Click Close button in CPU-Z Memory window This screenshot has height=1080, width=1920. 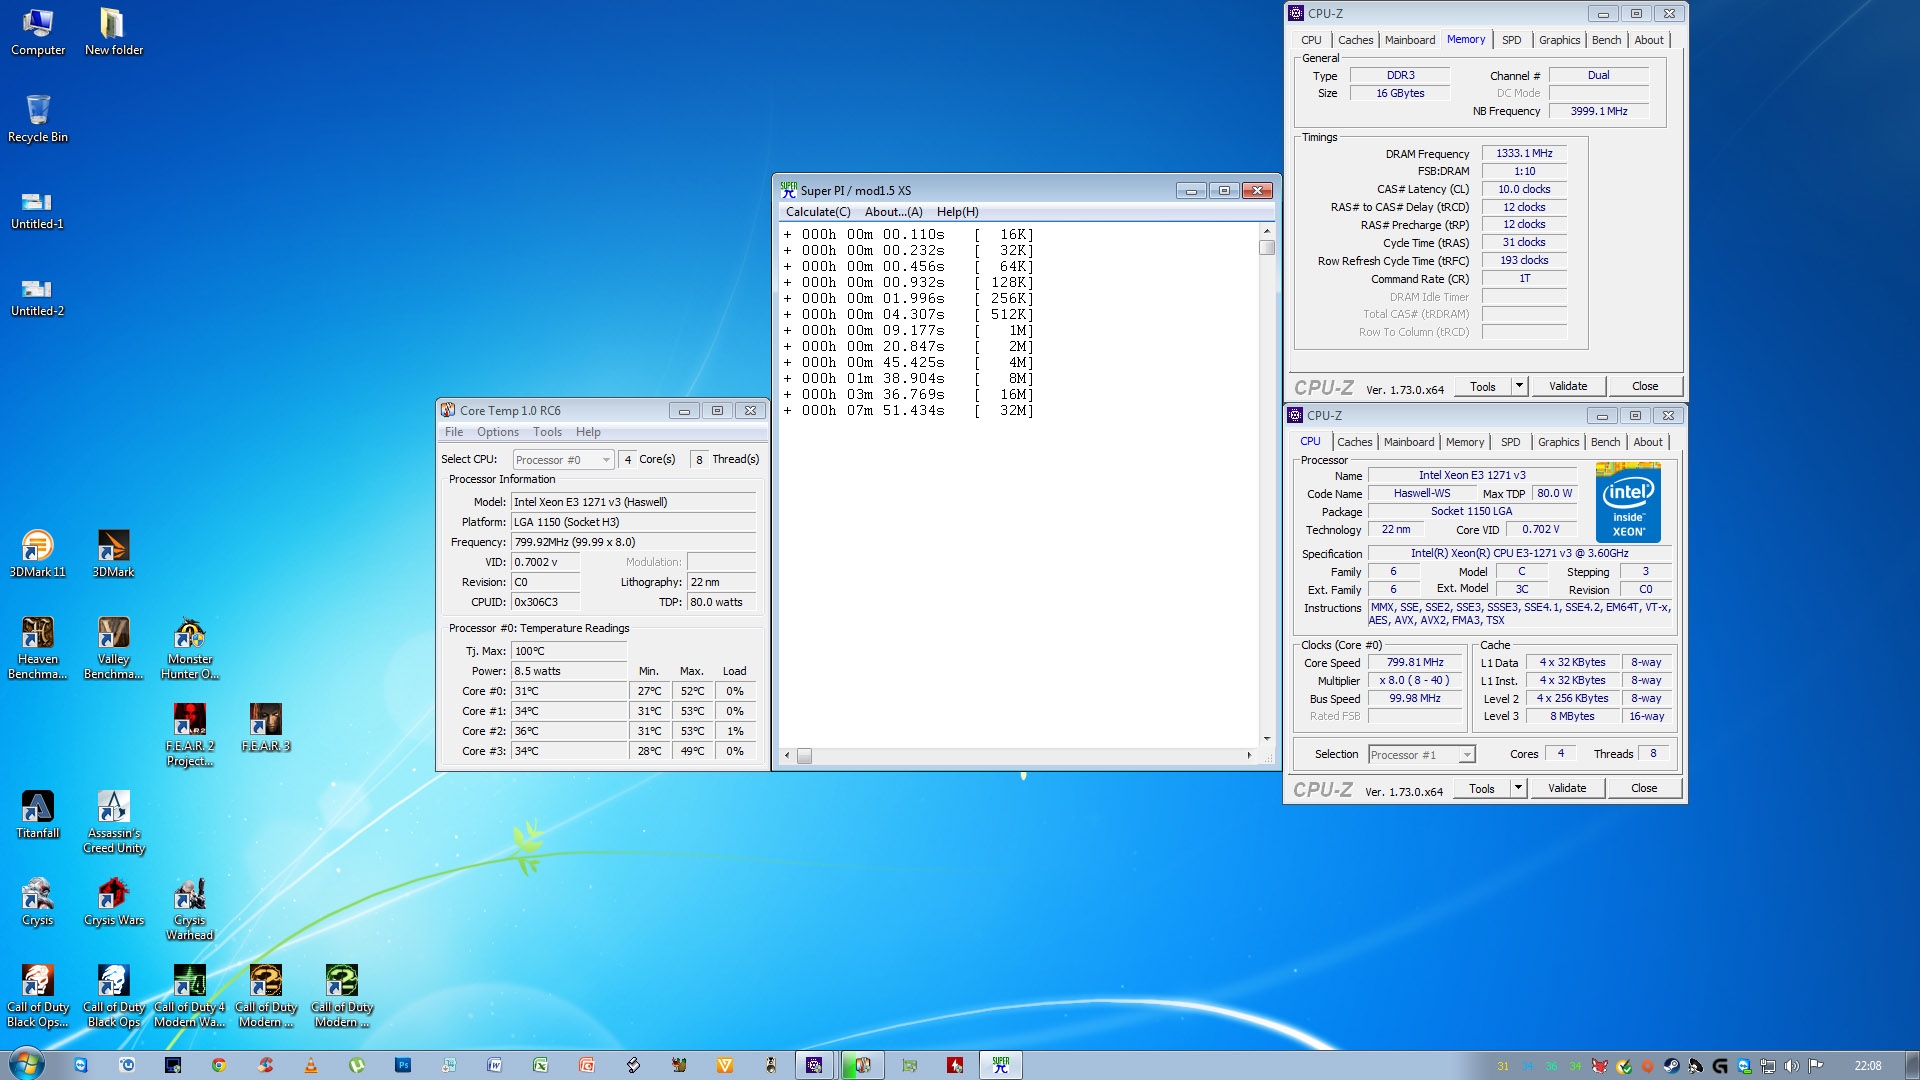[1644, 386]
